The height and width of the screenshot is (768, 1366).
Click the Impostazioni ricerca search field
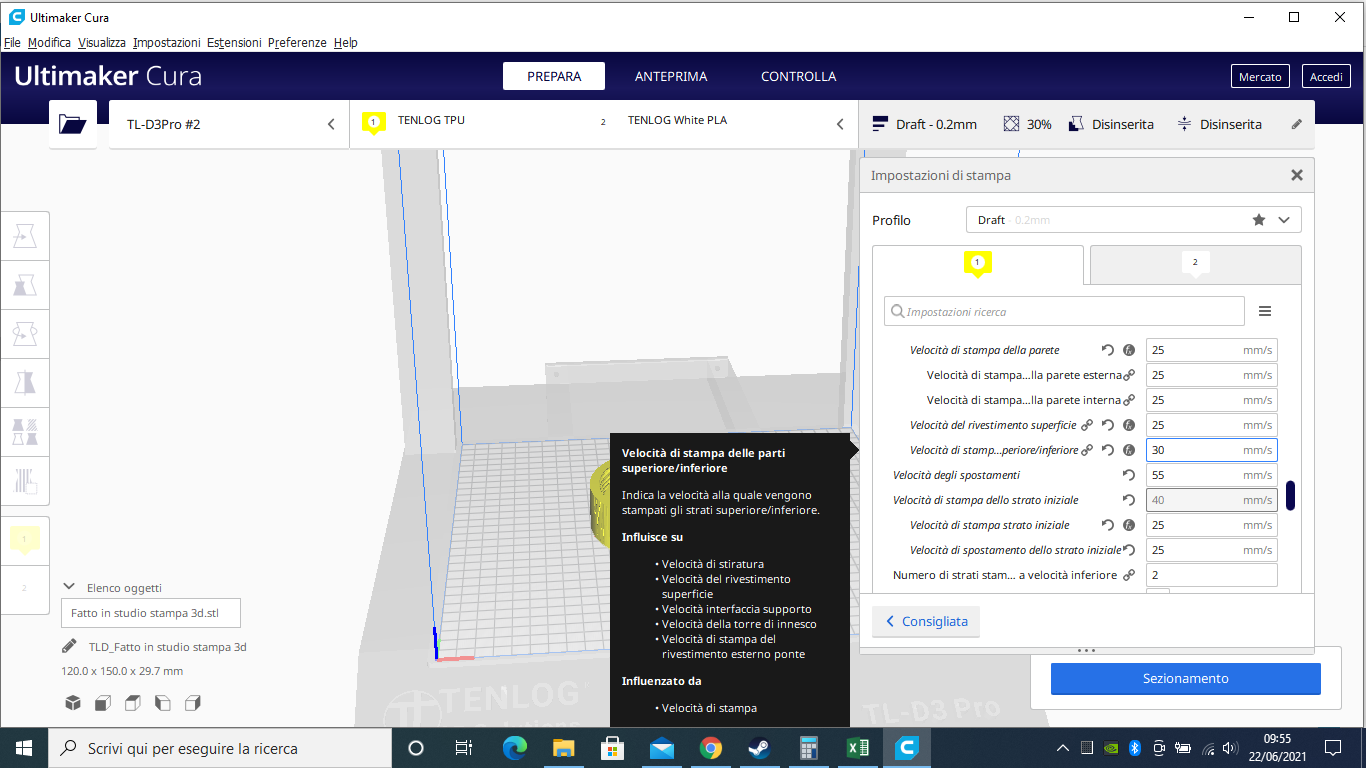(x=1064, y=312)
